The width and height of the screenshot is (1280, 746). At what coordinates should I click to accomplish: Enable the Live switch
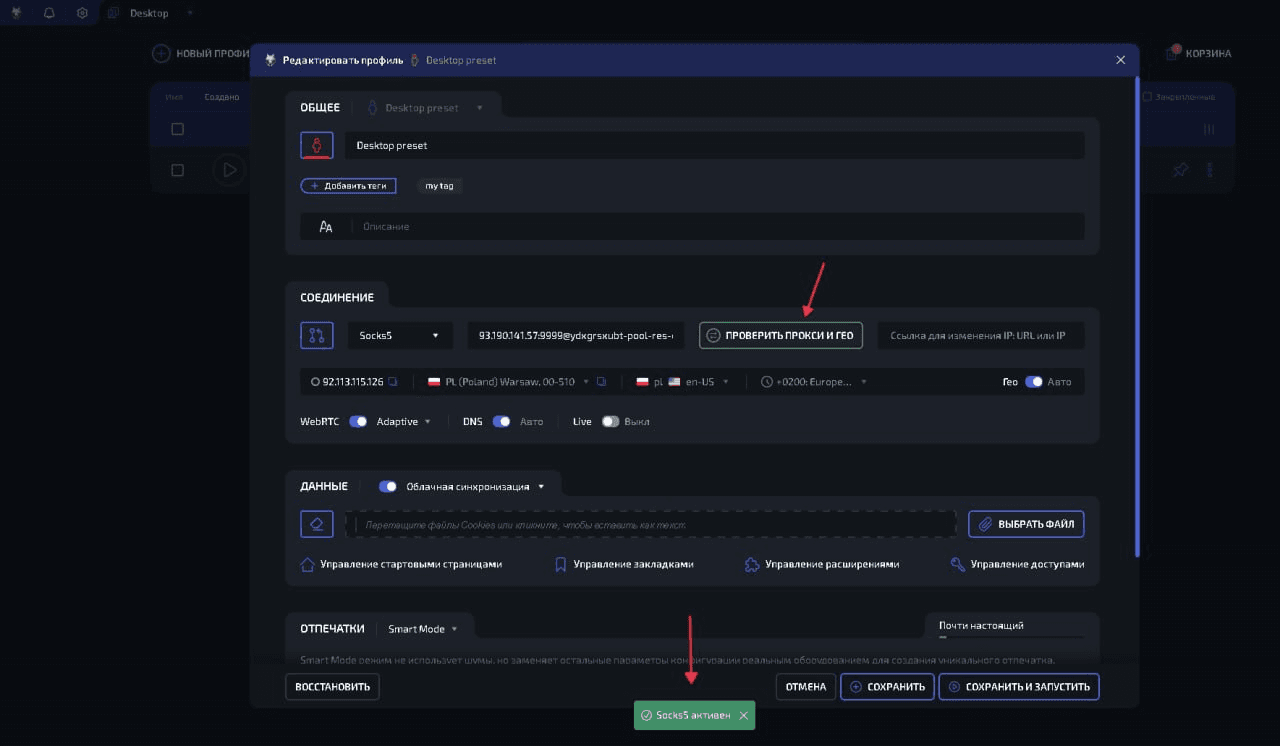tap(610, 422)
